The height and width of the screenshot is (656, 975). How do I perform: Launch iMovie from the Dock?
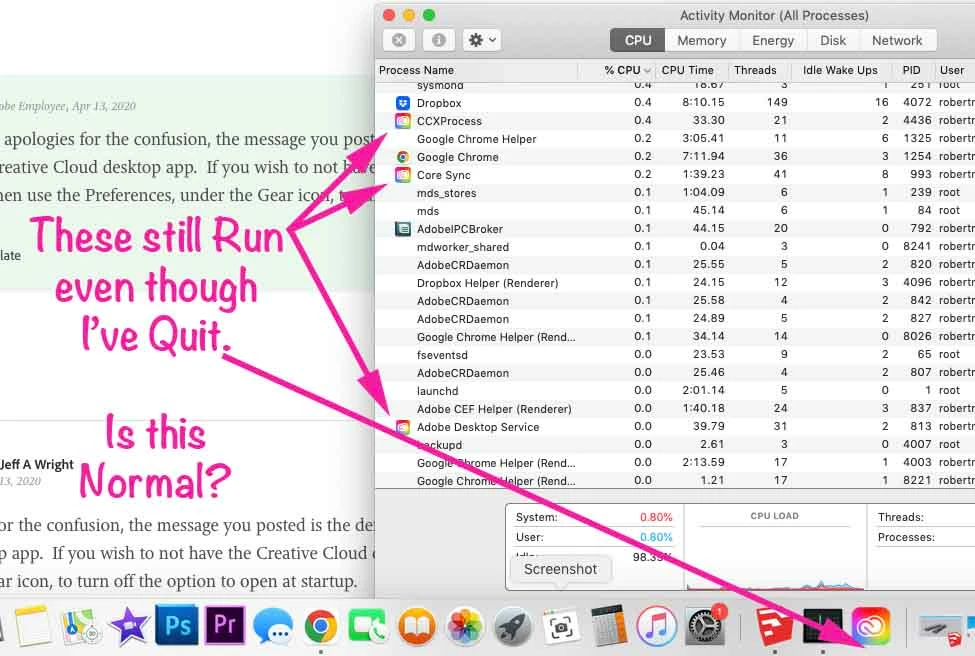tap(129, 626)
